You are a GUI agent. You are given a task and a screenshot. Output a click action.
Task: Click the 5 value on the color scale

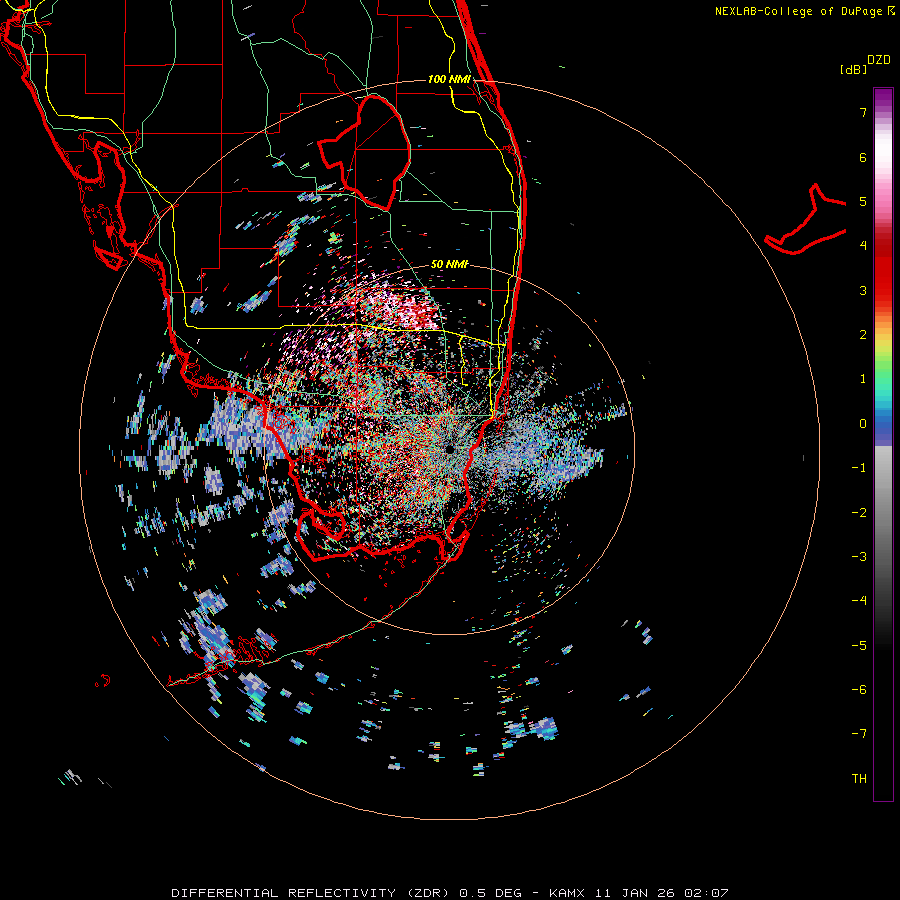coord(863,201)
